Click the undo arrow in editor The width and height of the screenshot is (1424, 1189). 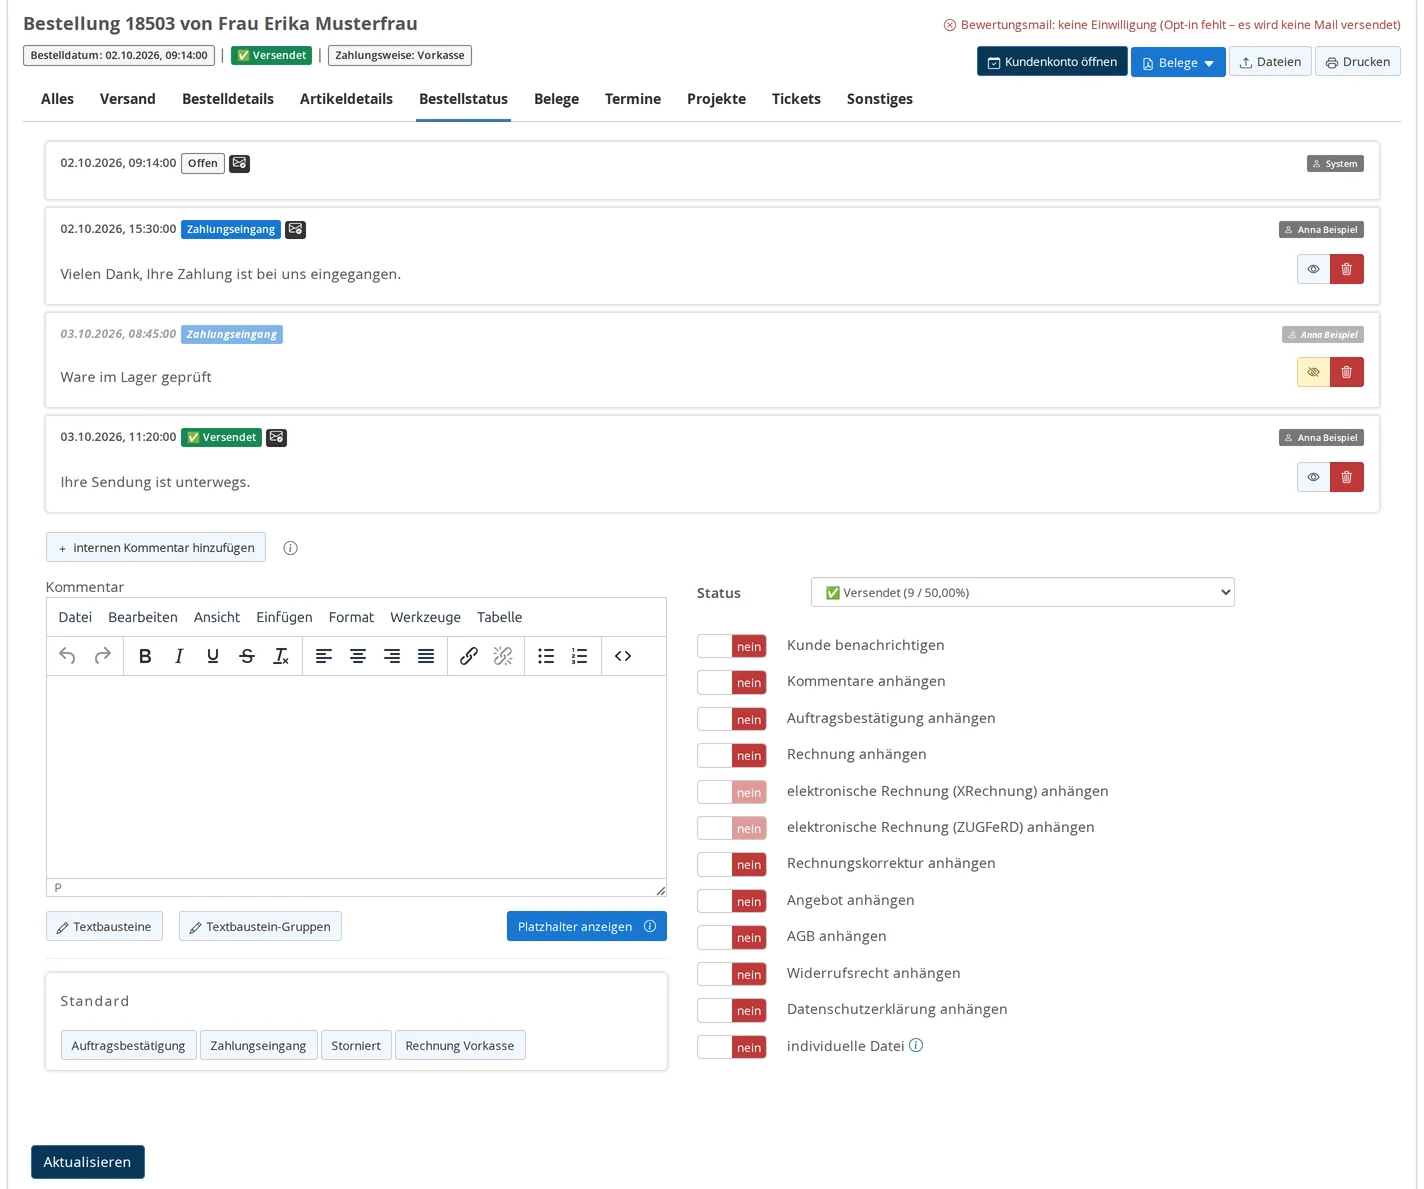pyautogui.click(x=67, y=656)
